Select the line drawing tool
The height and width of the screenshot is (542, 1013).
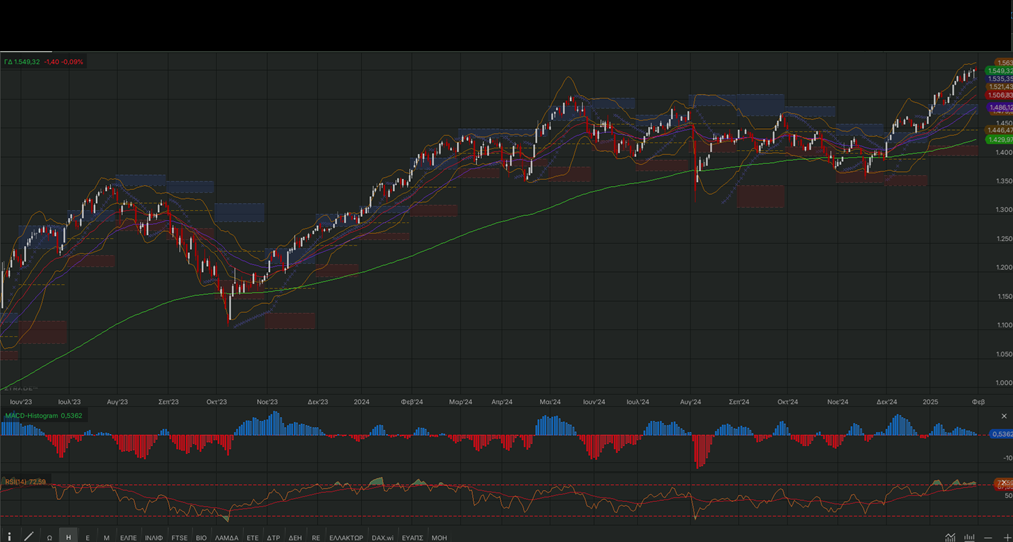coord(28,537)
